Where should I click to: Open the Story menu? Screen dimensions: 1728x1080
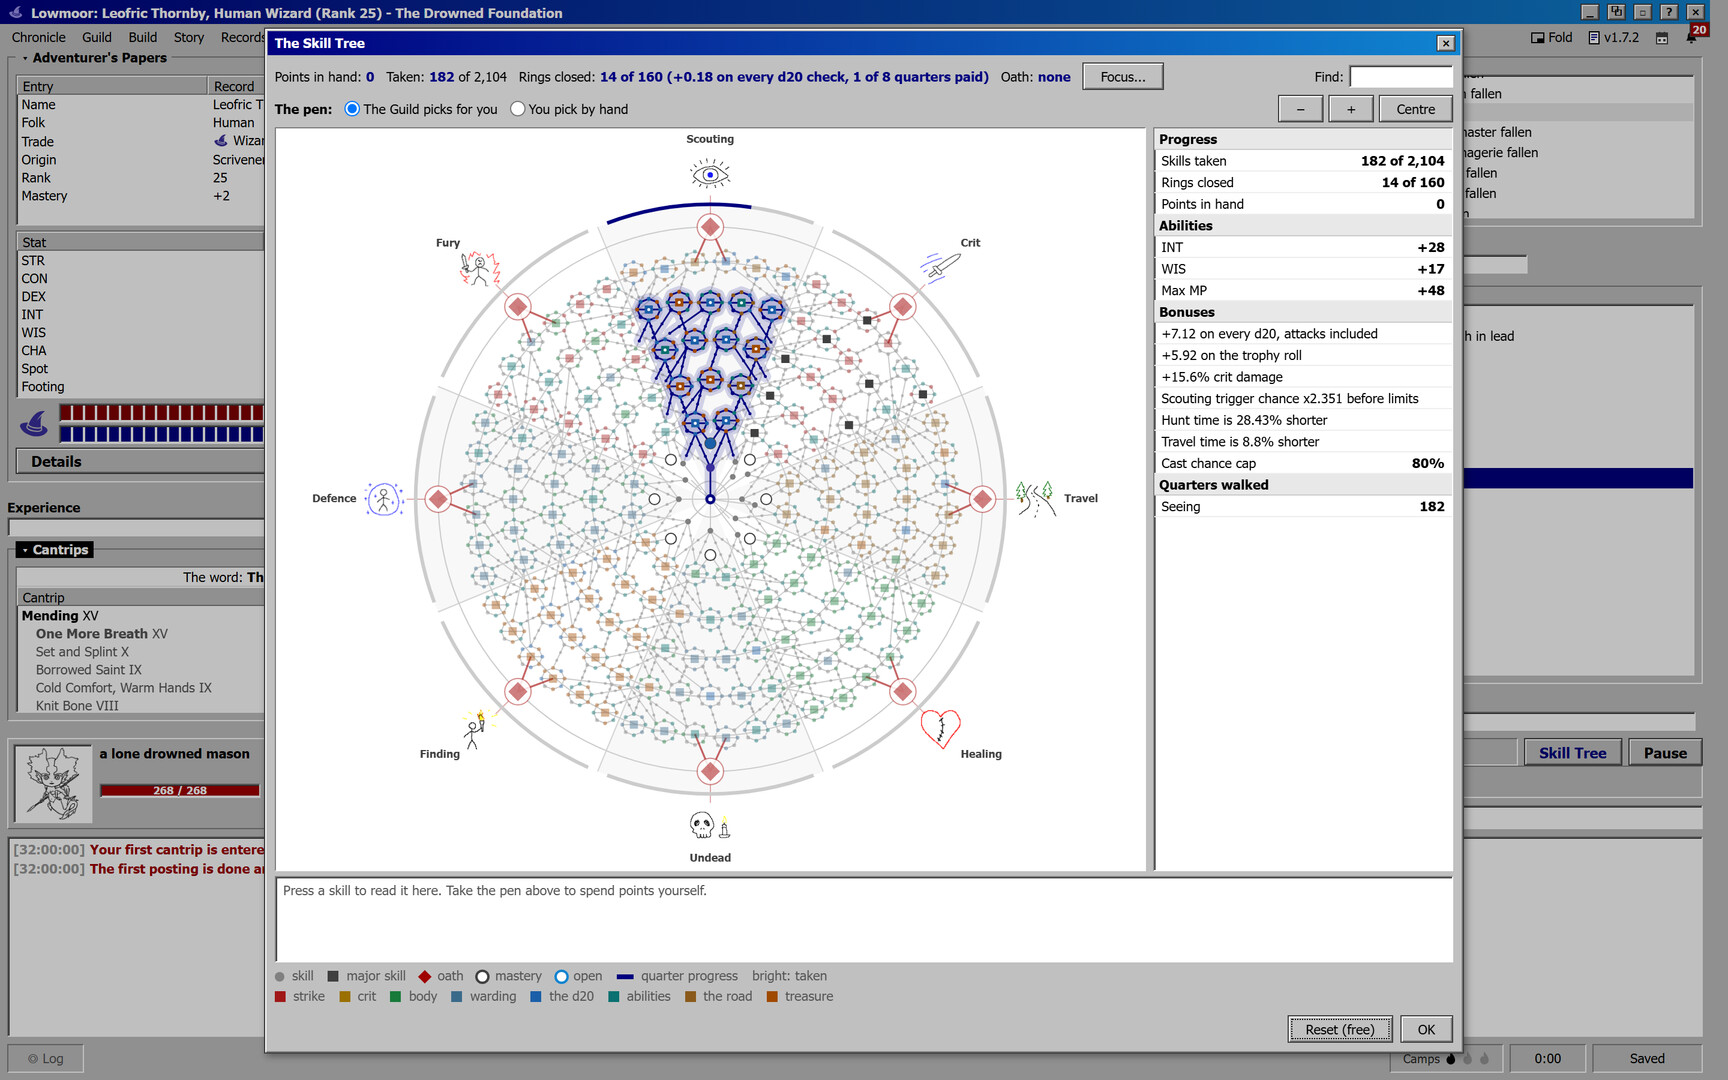pos(189,37)
